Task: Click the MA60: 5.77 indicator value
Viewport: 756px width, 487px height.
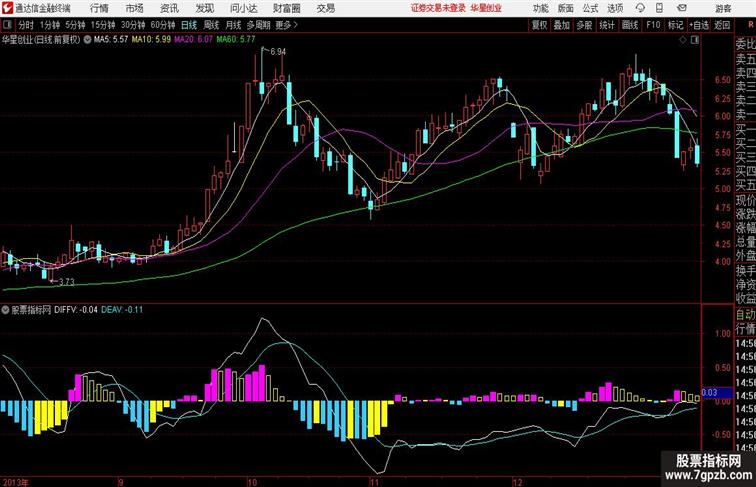Action: [x=236, y=40]
